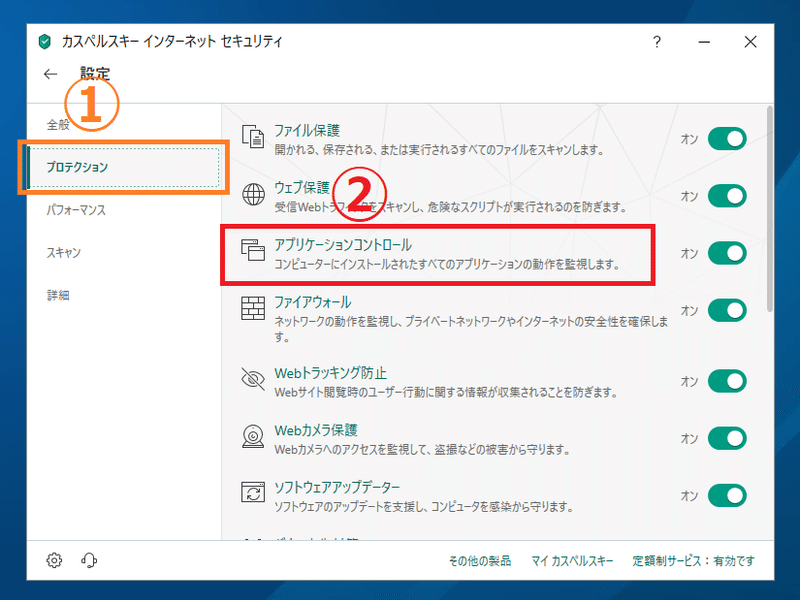This screenshot has width=800, height=600.
Task: Click the ファイアウォール description text
Action: tap(471, 329)
